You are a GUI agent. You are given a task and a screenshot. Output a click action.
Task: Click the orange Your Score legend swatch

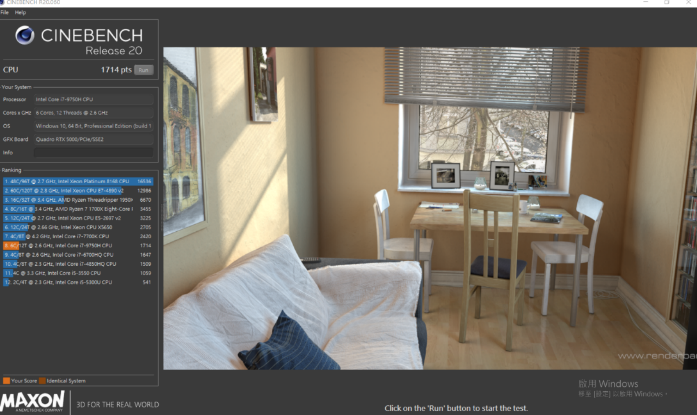[x=6, y=381]
